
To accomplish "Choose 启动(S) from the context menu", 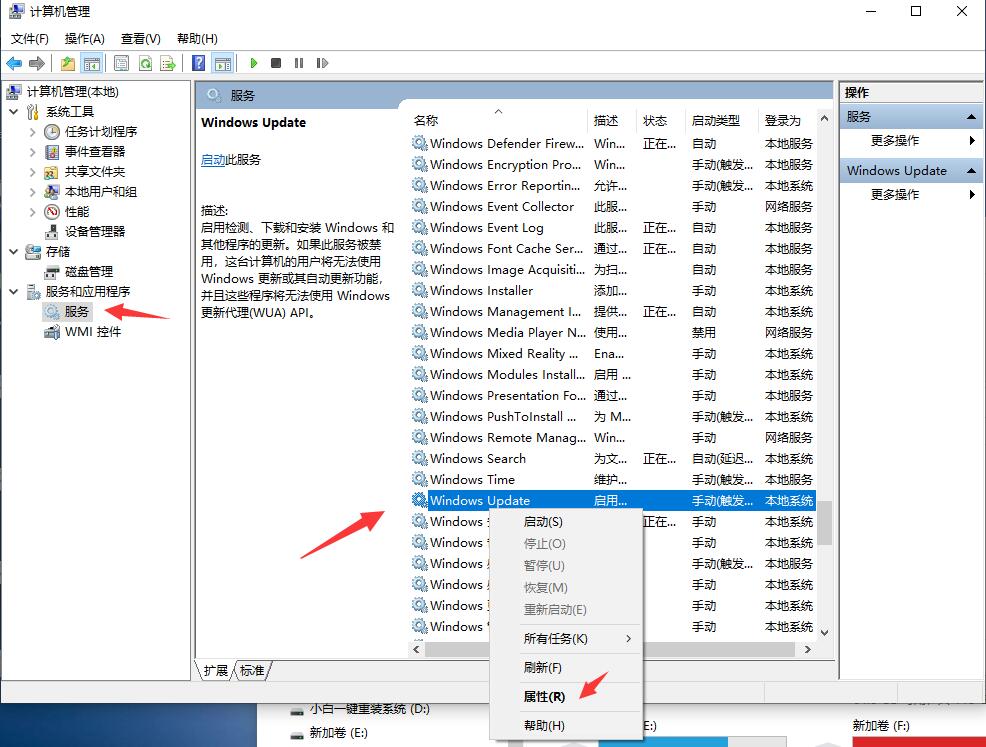I will coord(565,522).
